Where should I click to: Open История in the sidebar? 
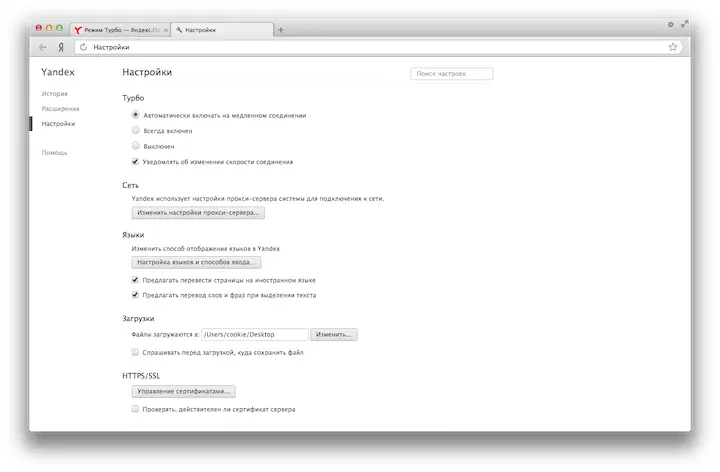55,94
